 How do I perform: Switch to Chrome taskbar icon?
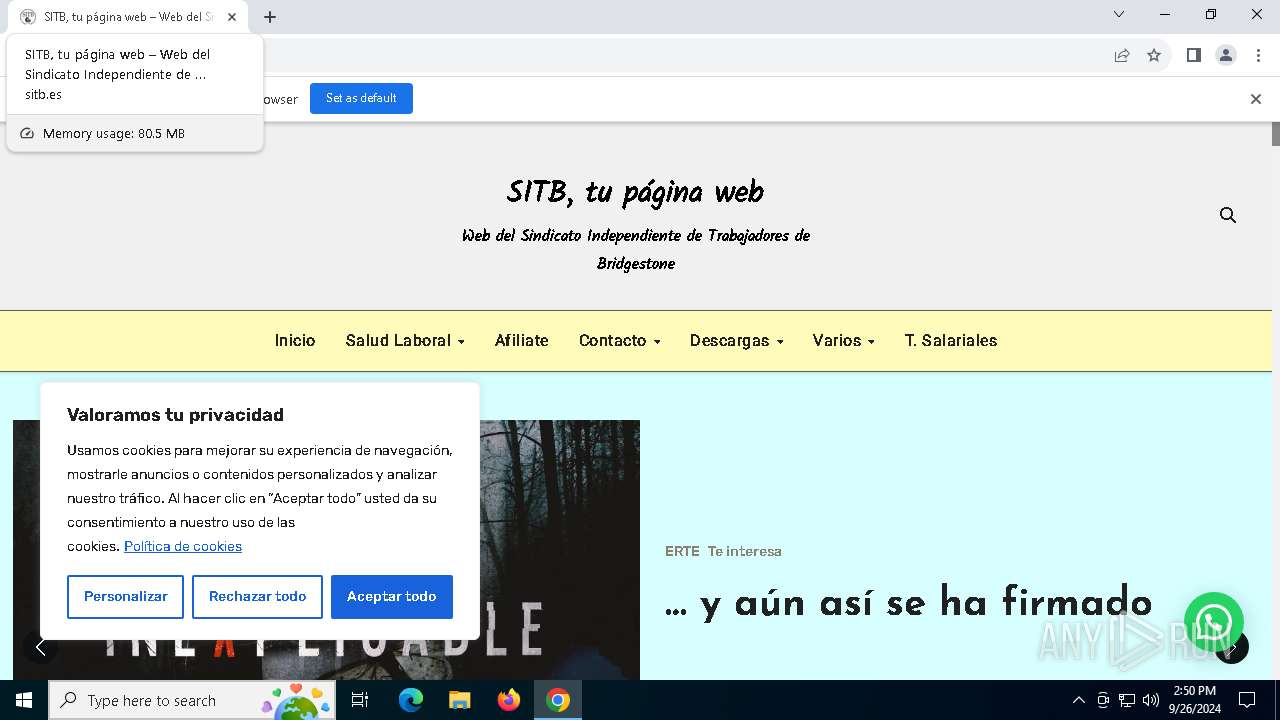point(558,700)
